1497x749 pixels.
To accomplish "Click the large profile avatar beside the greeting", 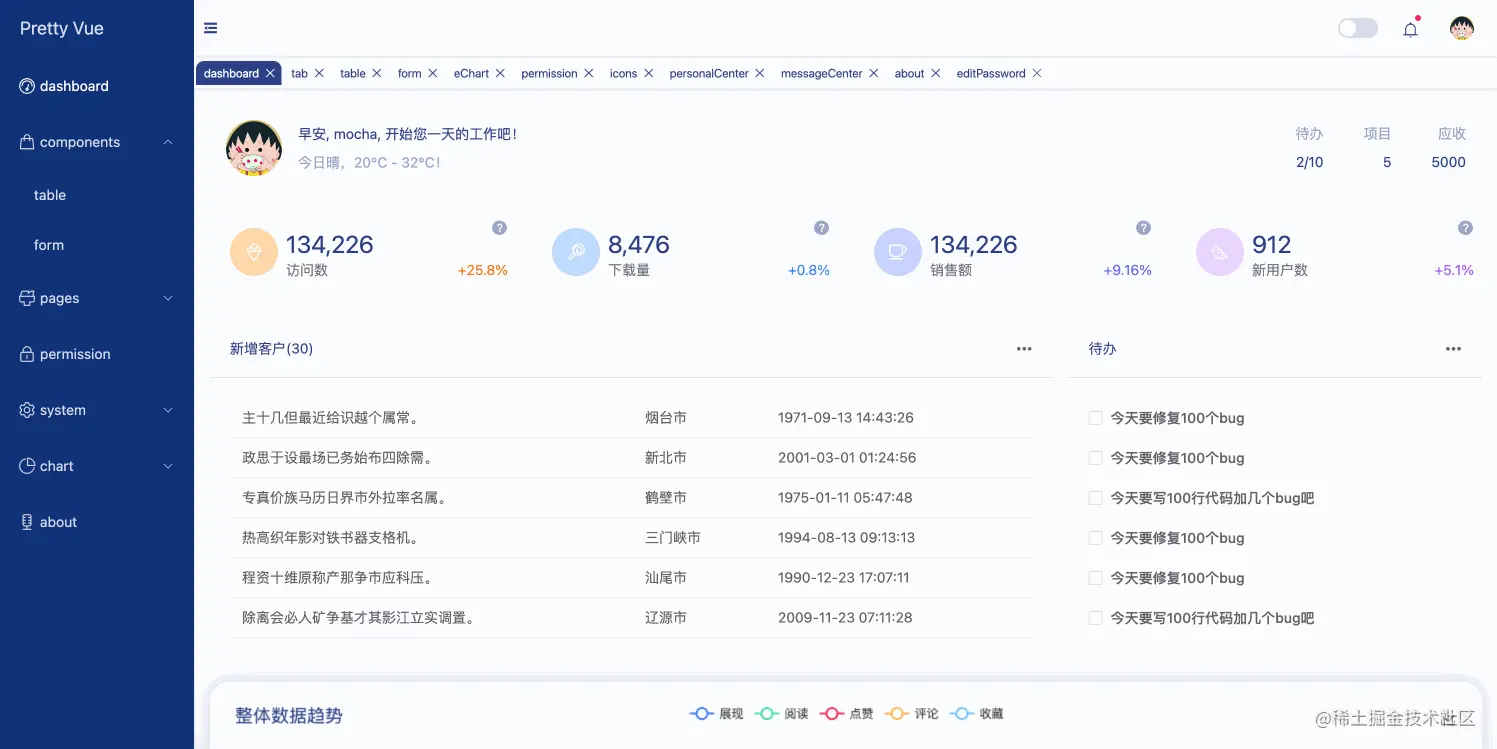I will (x=254, y=148).
